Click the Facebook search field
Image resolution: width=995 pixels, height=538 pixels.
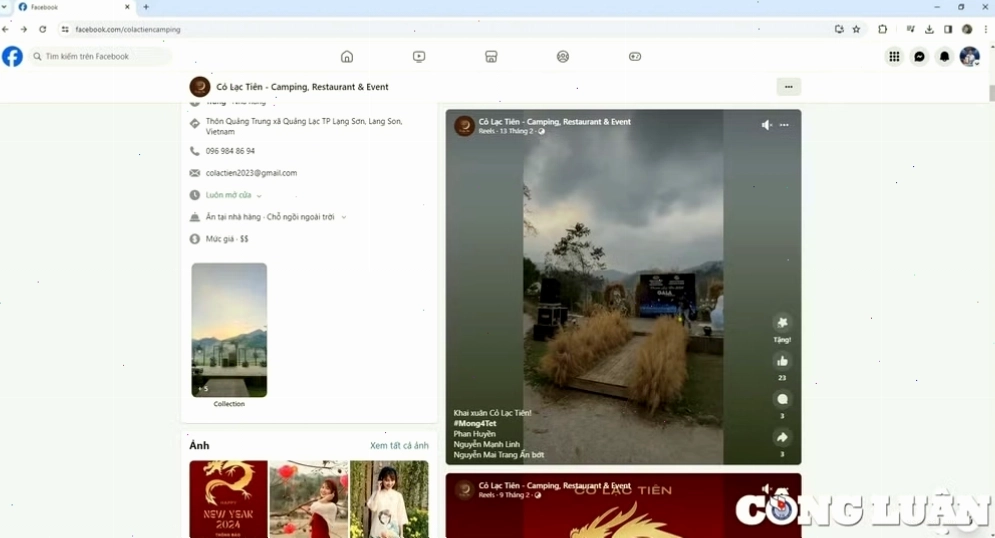tap(100, 56)
